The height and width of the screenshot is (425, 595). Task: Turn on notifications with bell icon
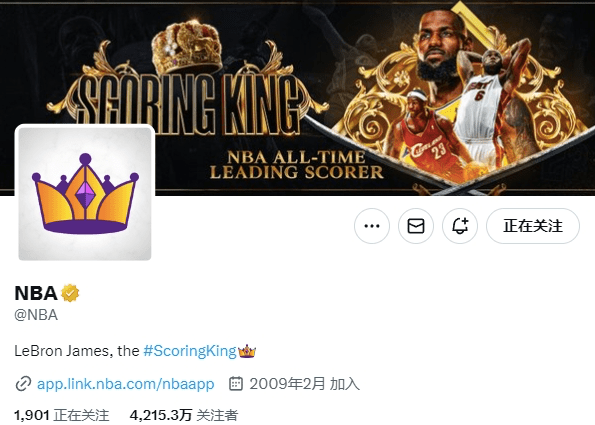pos(460,226)
